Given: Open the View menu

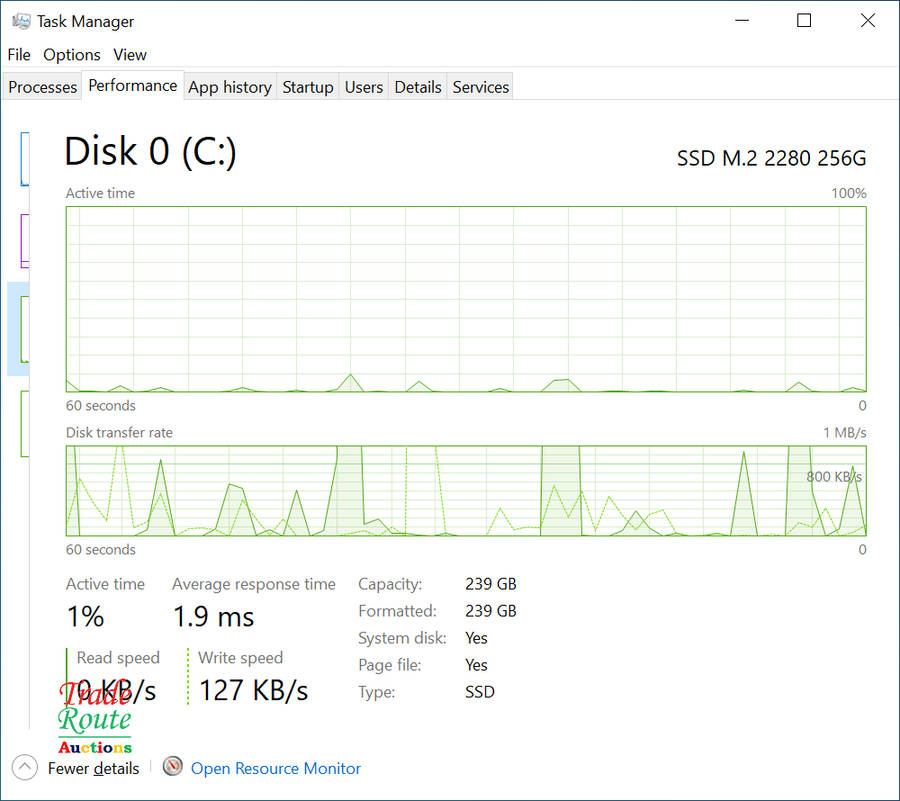Looking at the screenshot, I should coord(130,55).
